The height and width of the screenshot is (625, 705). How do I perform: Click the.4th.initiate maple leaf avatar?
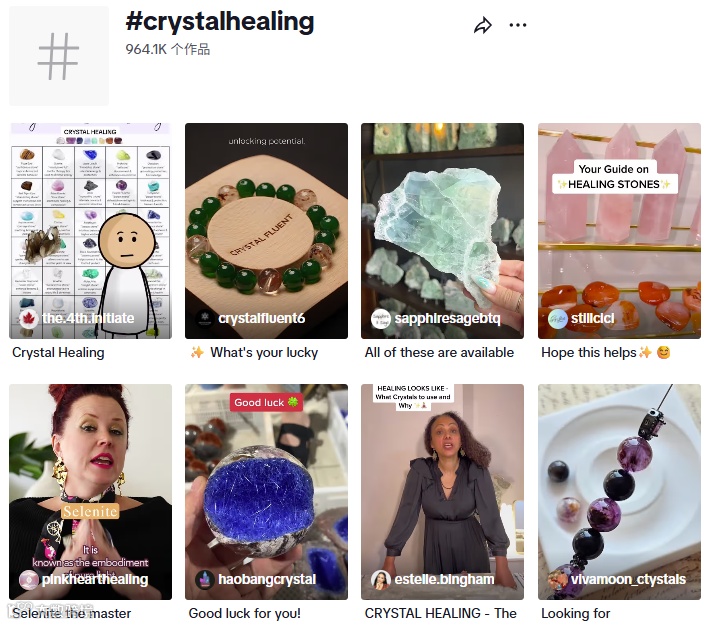[x=28, y=318]
